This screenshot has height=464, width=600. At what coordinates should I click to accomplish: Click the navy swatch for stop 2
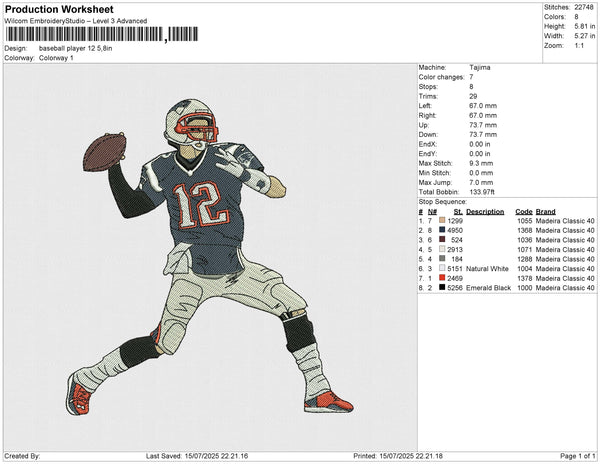[x=442, y=230]
